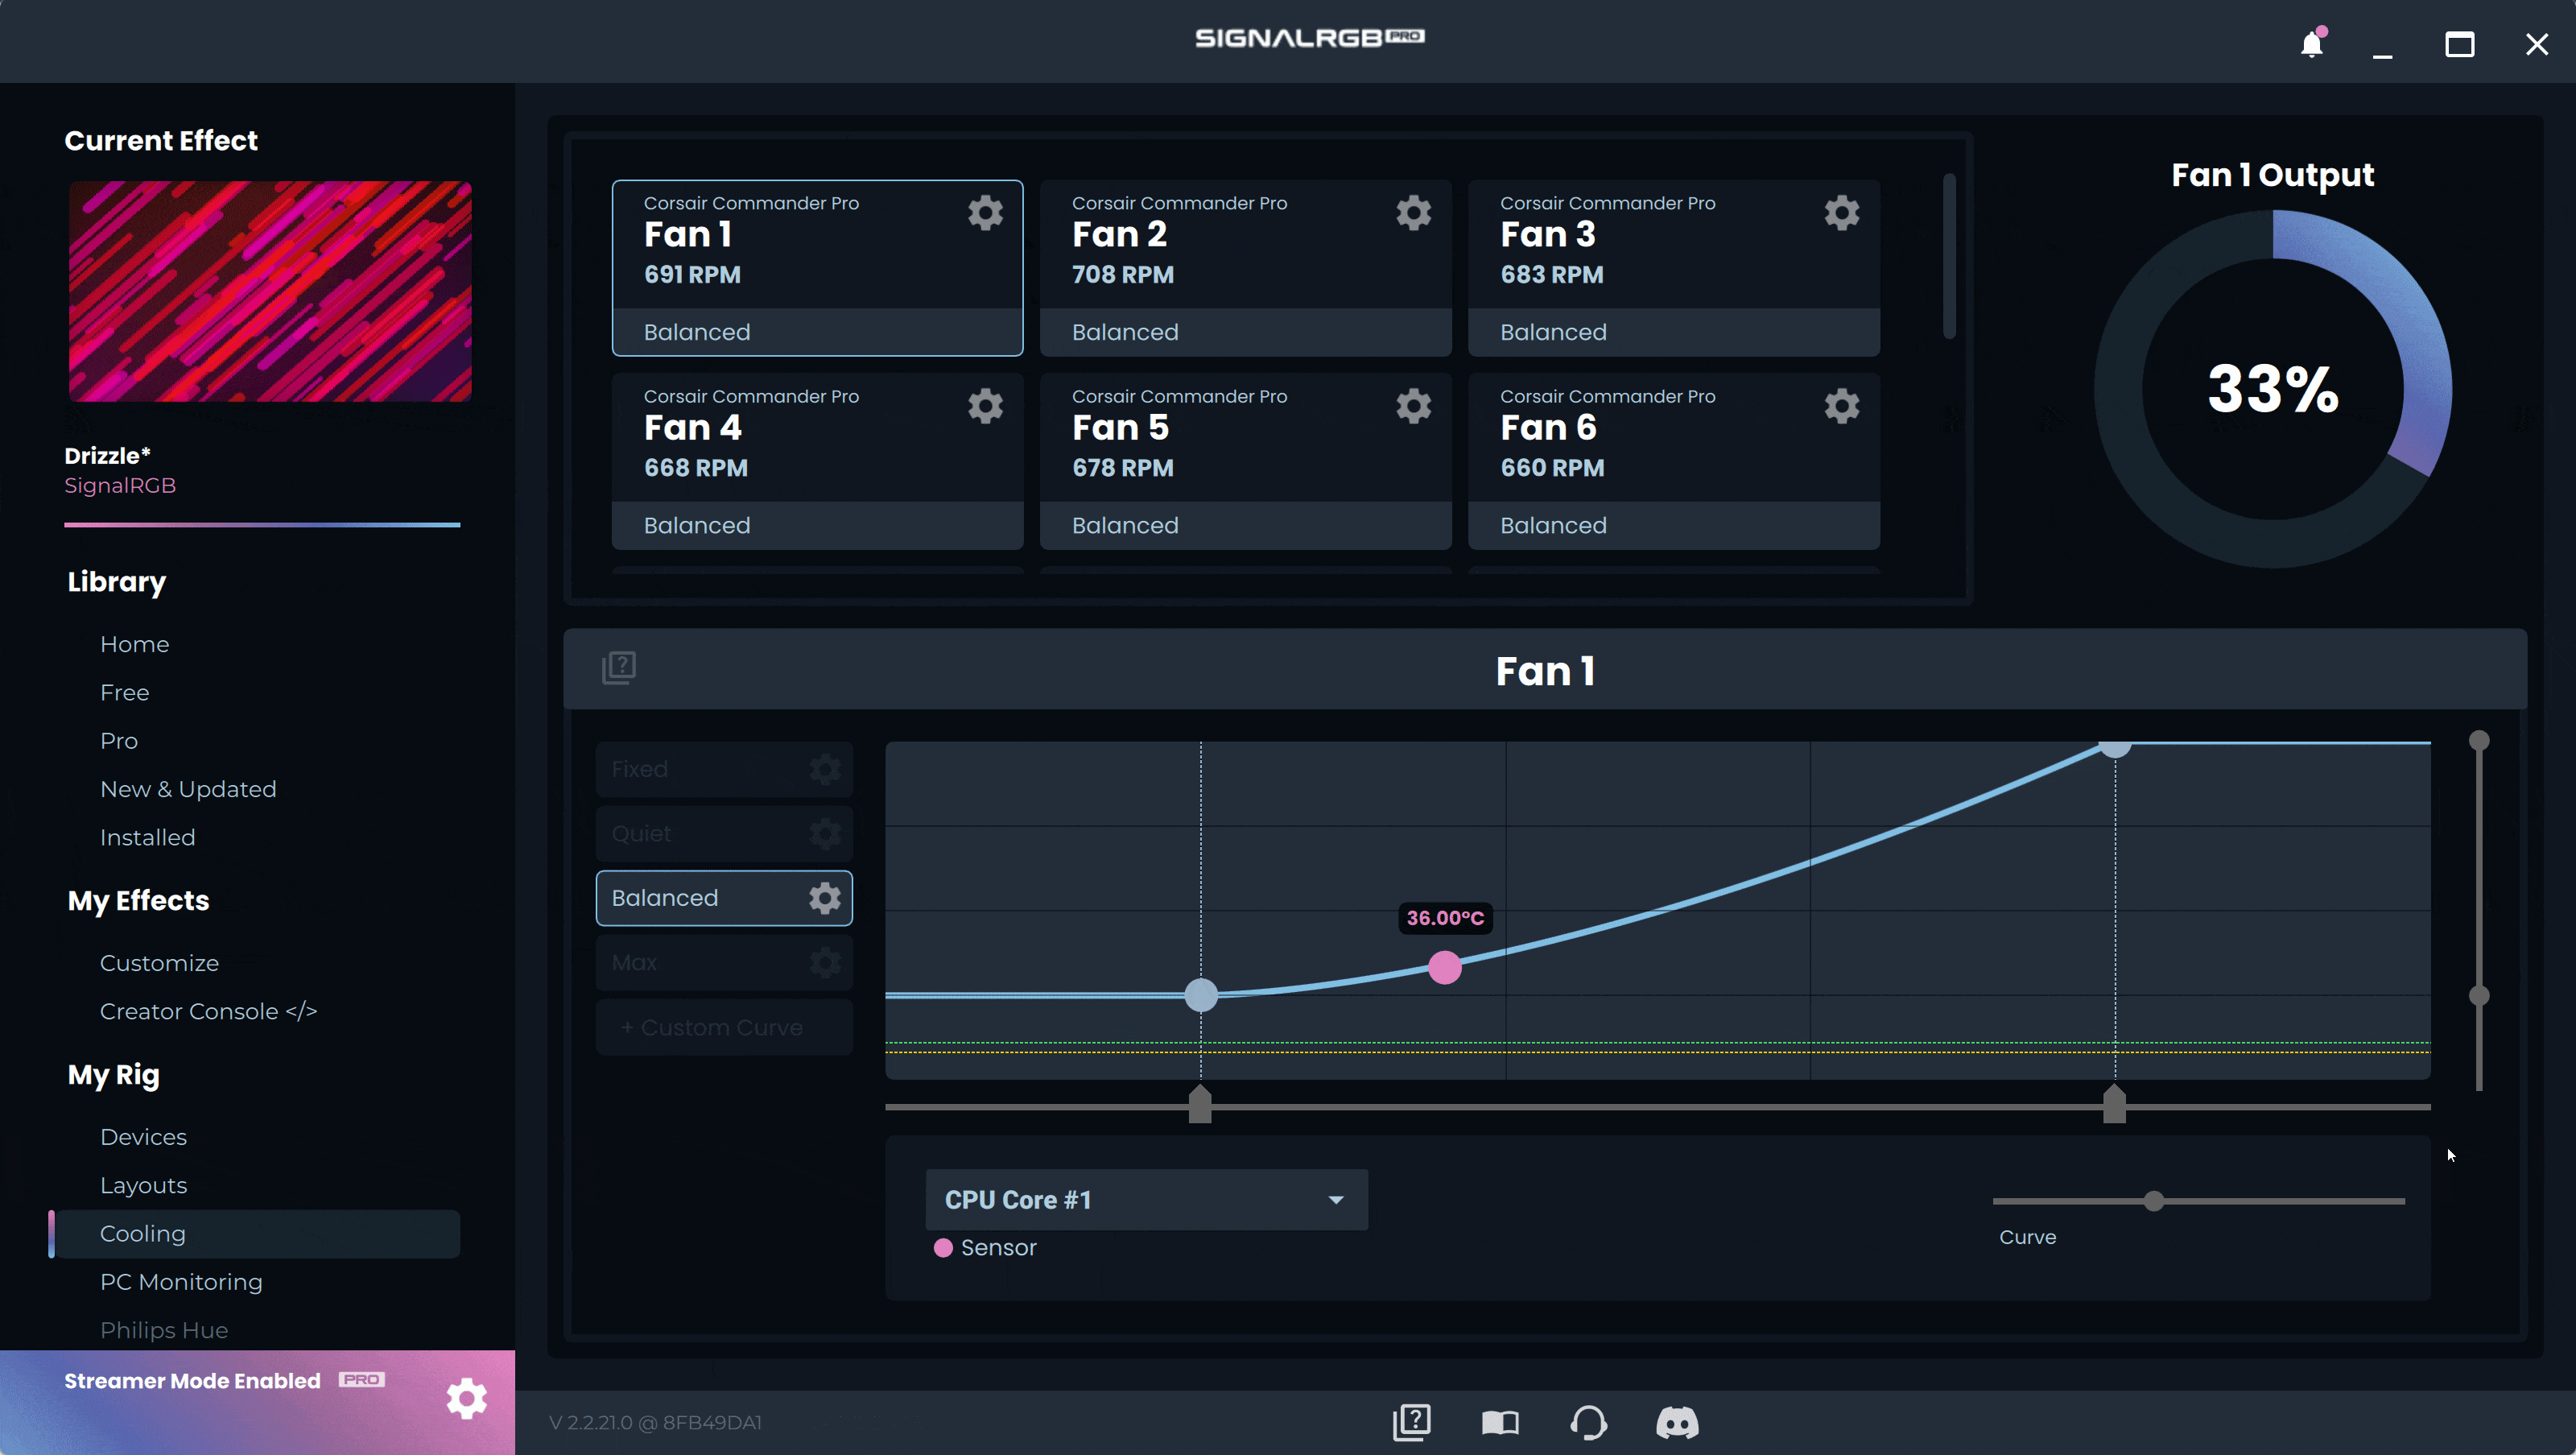This screenshot has width=2576, height=1455.
Task: Open Streamer Mode settings gear
Action: coord(466,1398)
